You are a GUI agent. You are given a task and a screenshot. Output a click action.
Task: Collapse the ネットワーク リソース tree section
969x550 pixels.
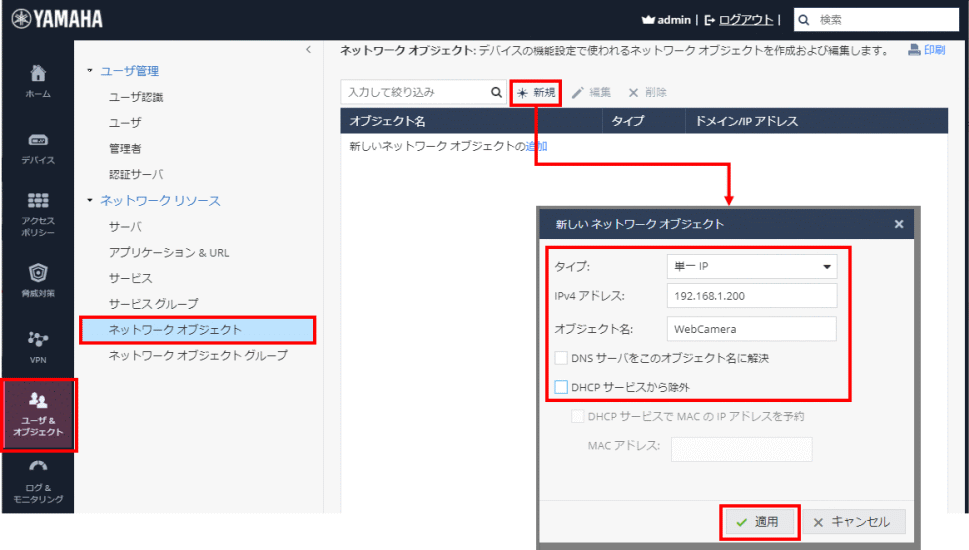(90, 201)
